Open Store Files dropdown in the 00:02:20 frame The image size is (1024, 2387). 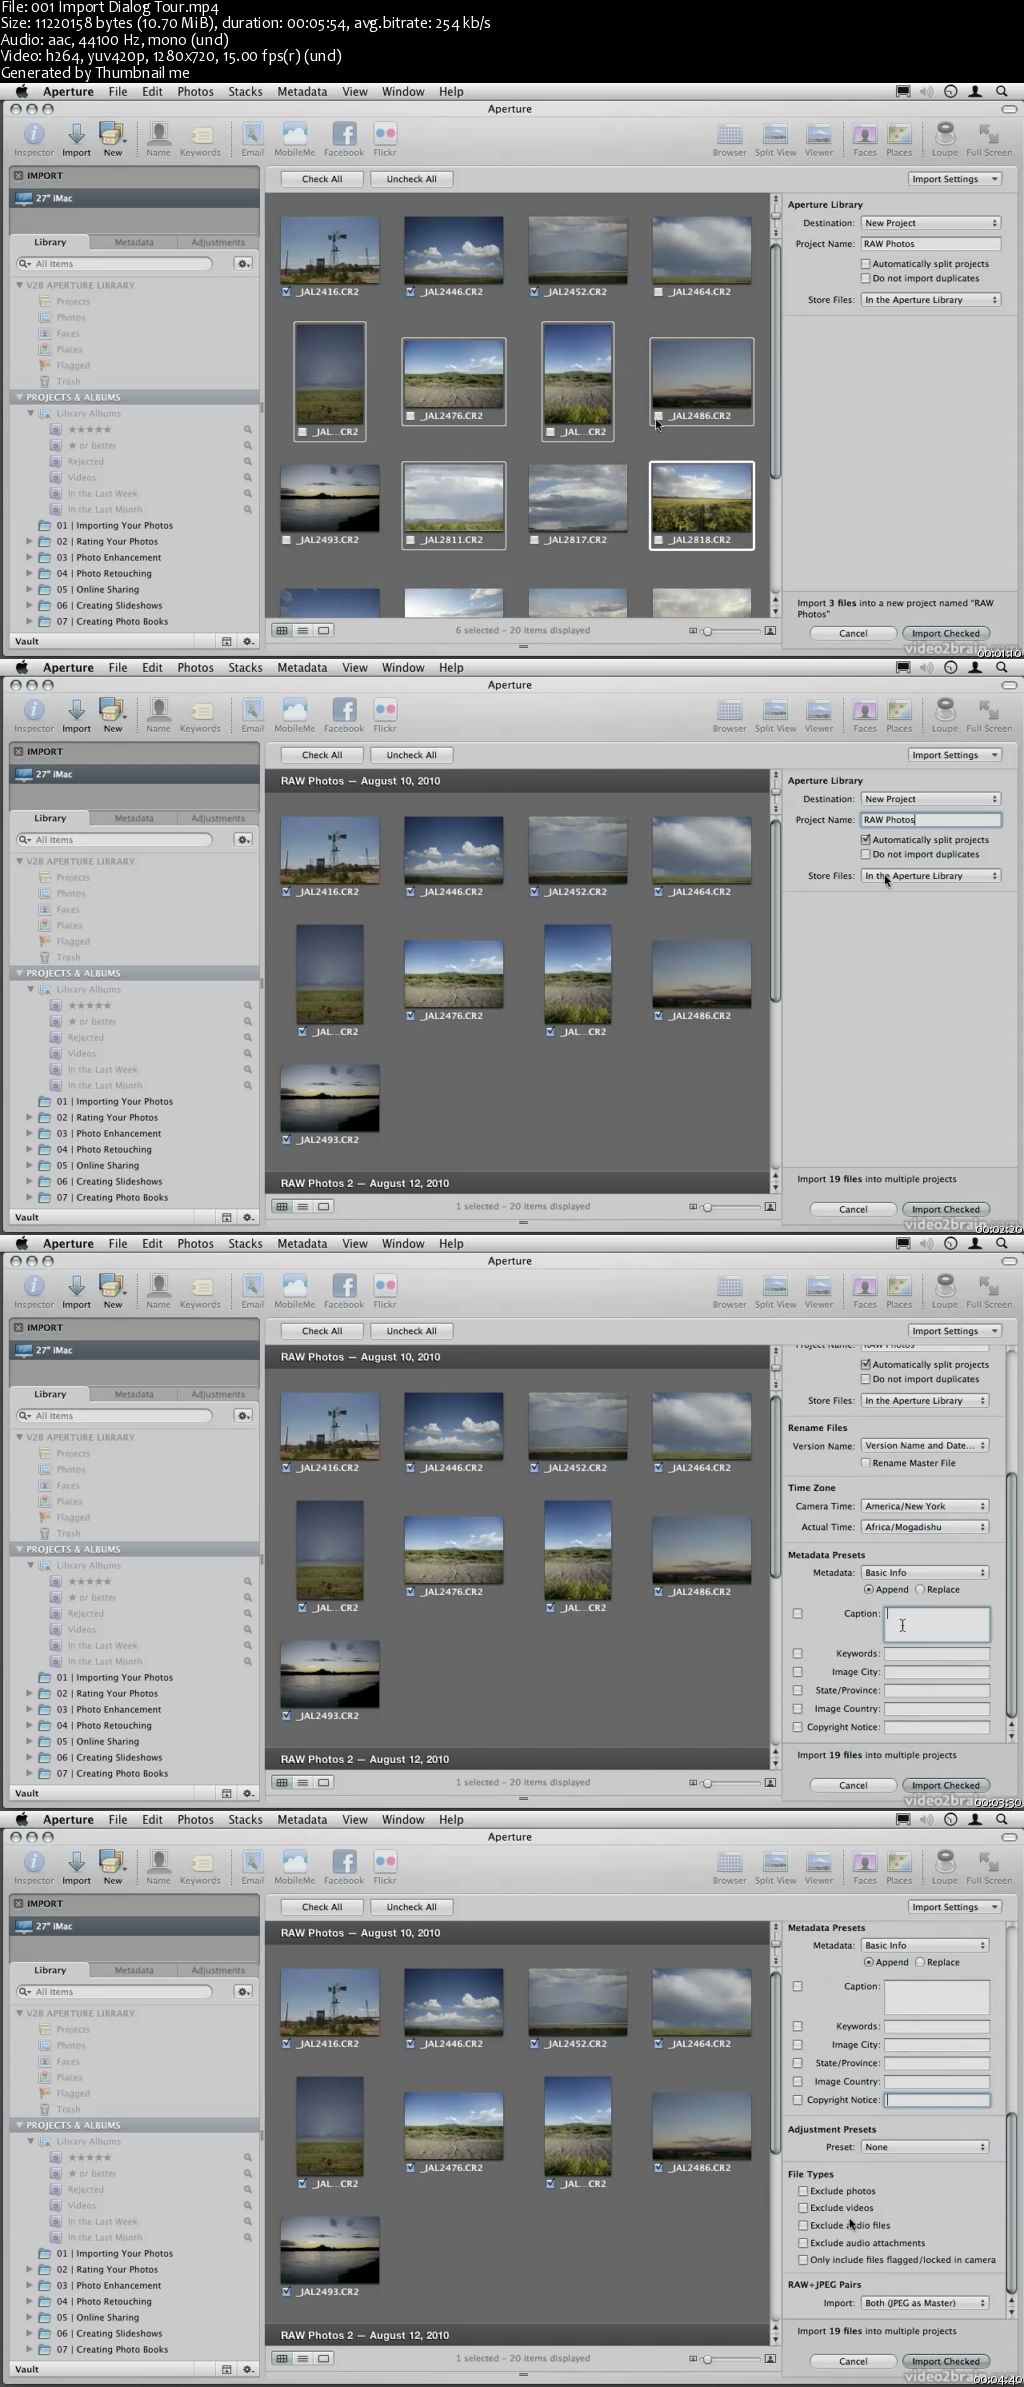click(931, 876)
